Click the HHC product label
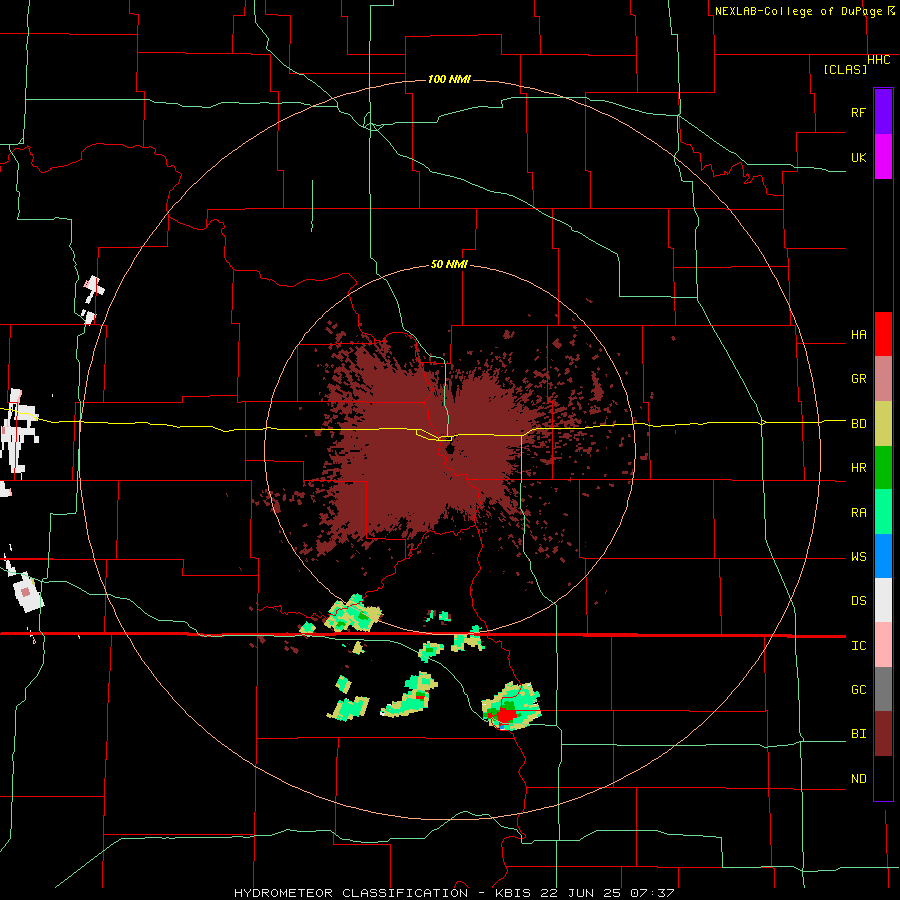 (879, 60)
